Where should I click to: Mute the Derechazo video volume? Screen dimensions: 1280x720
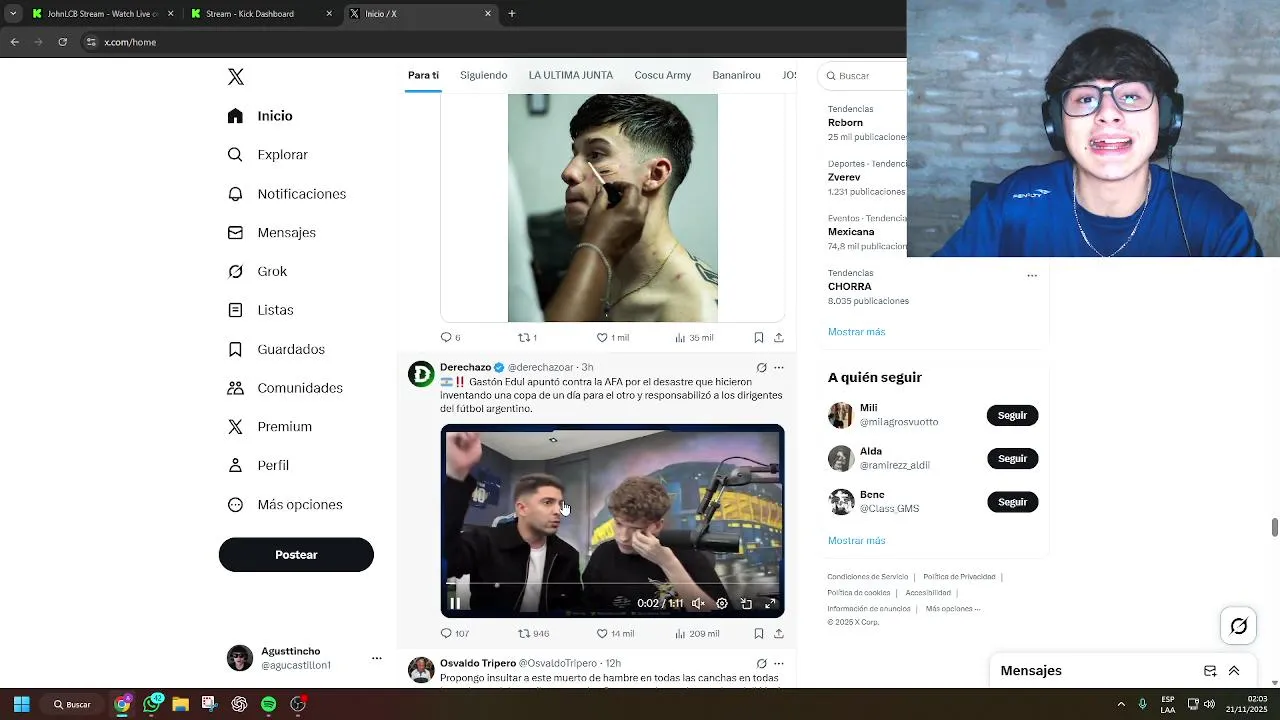point(698,603)
